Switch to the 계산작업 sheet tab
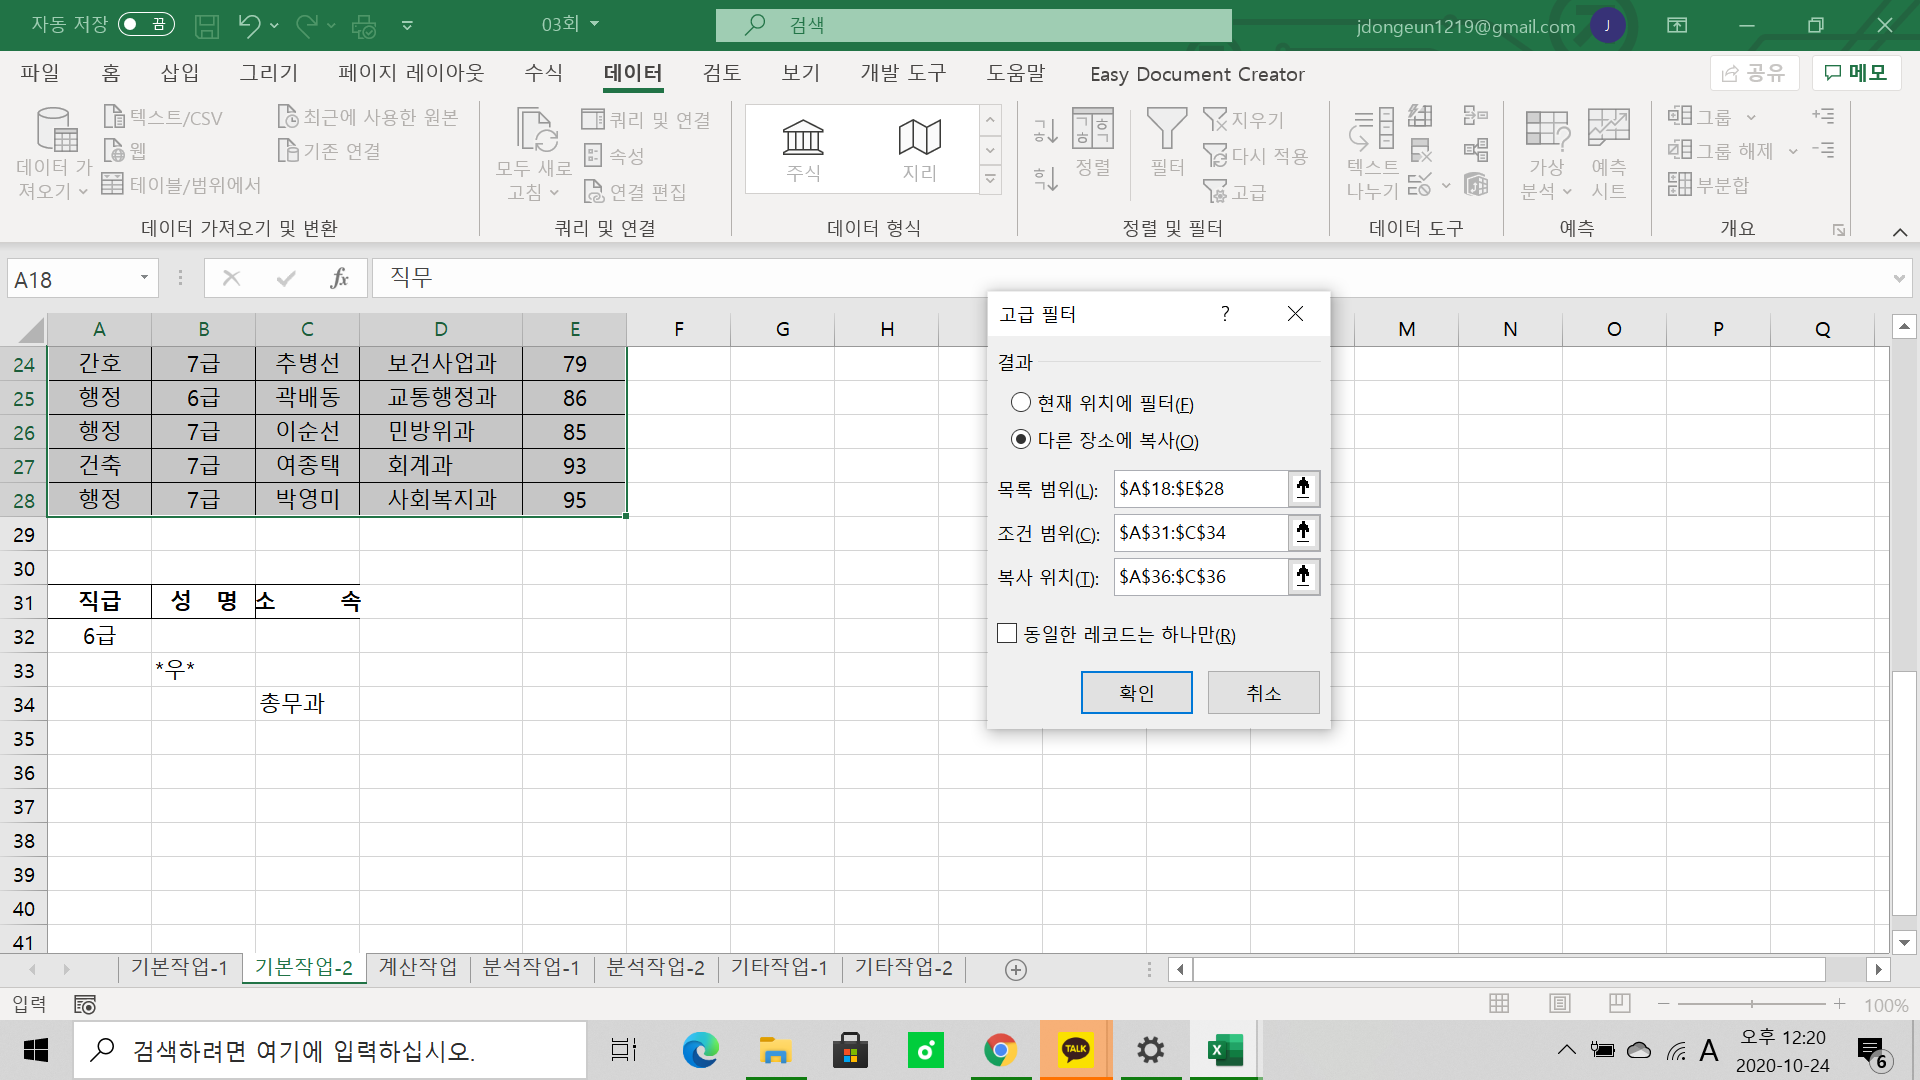The height and width of the screenshot is (1080, 1920). pyautogui.click(x=417, y=967)
